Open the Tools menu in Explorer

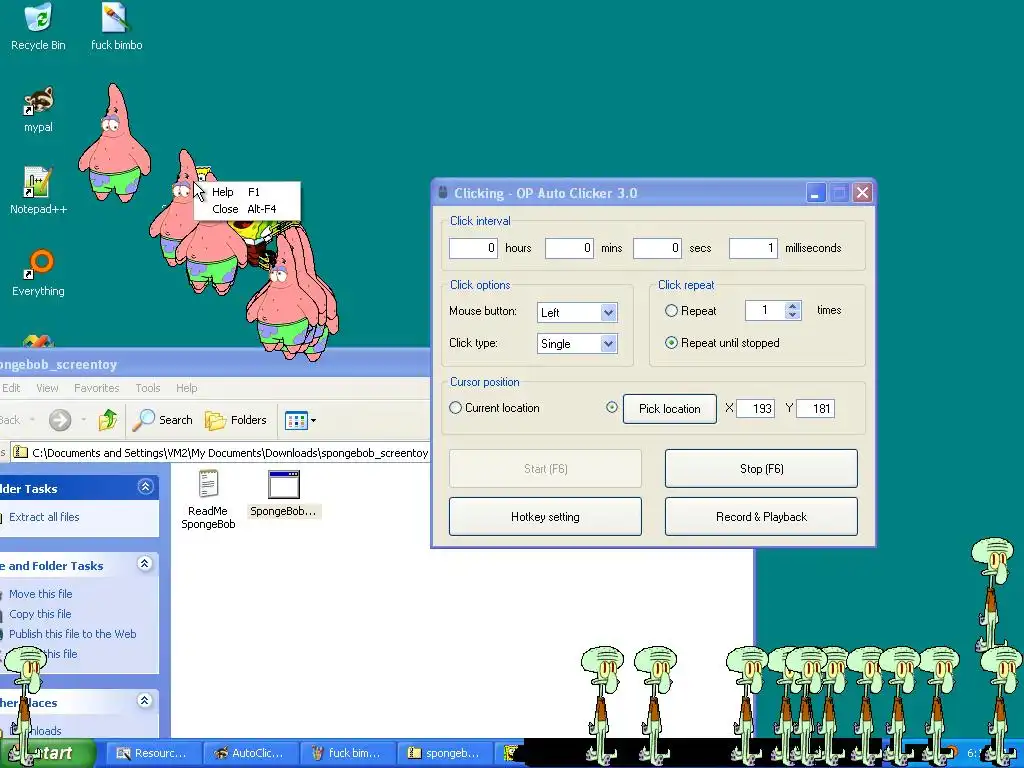click(x=148, y=388)
